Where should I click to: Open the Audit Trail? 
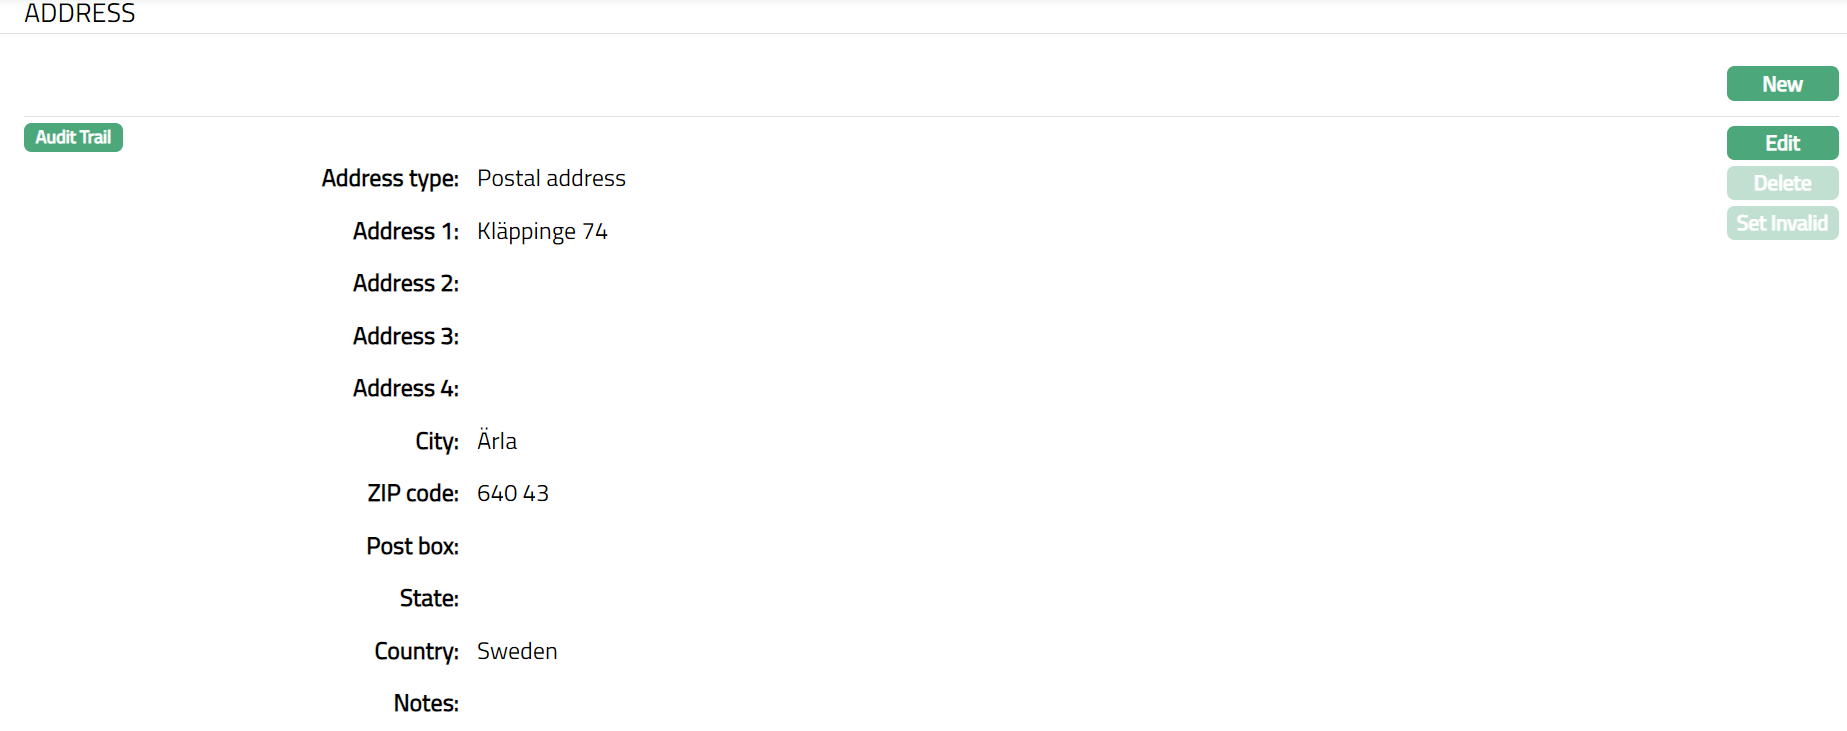point(73,137)
